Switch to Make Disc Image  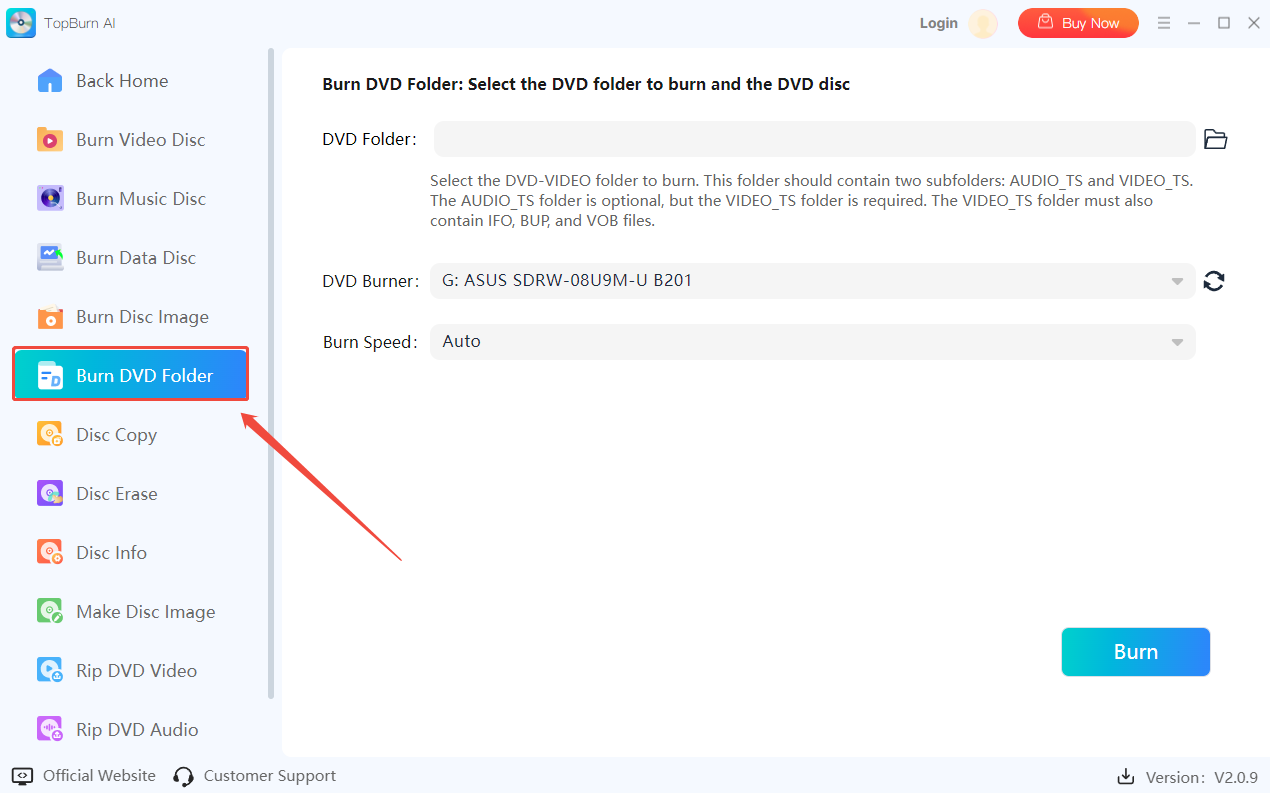click(x=145, y=612)
